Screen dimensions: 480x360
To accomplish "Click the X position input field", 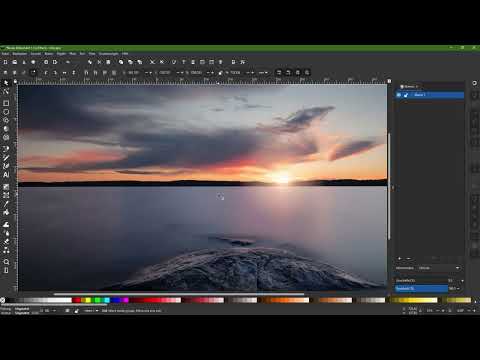I will (134, 72).
